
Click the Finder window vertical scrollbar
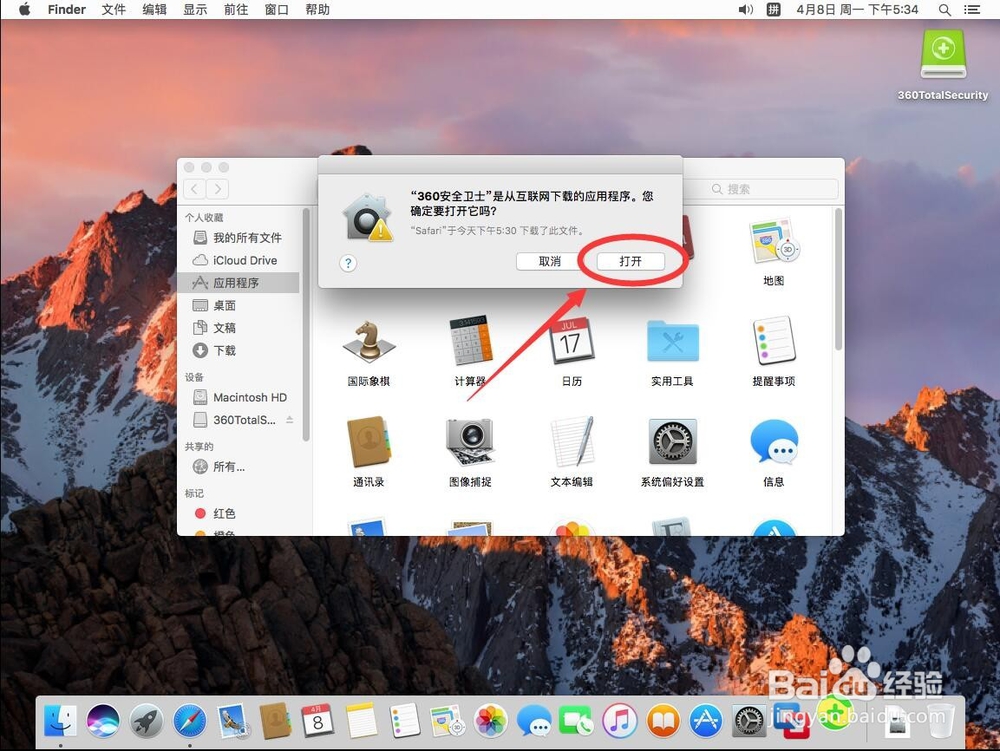click(838, 279)
